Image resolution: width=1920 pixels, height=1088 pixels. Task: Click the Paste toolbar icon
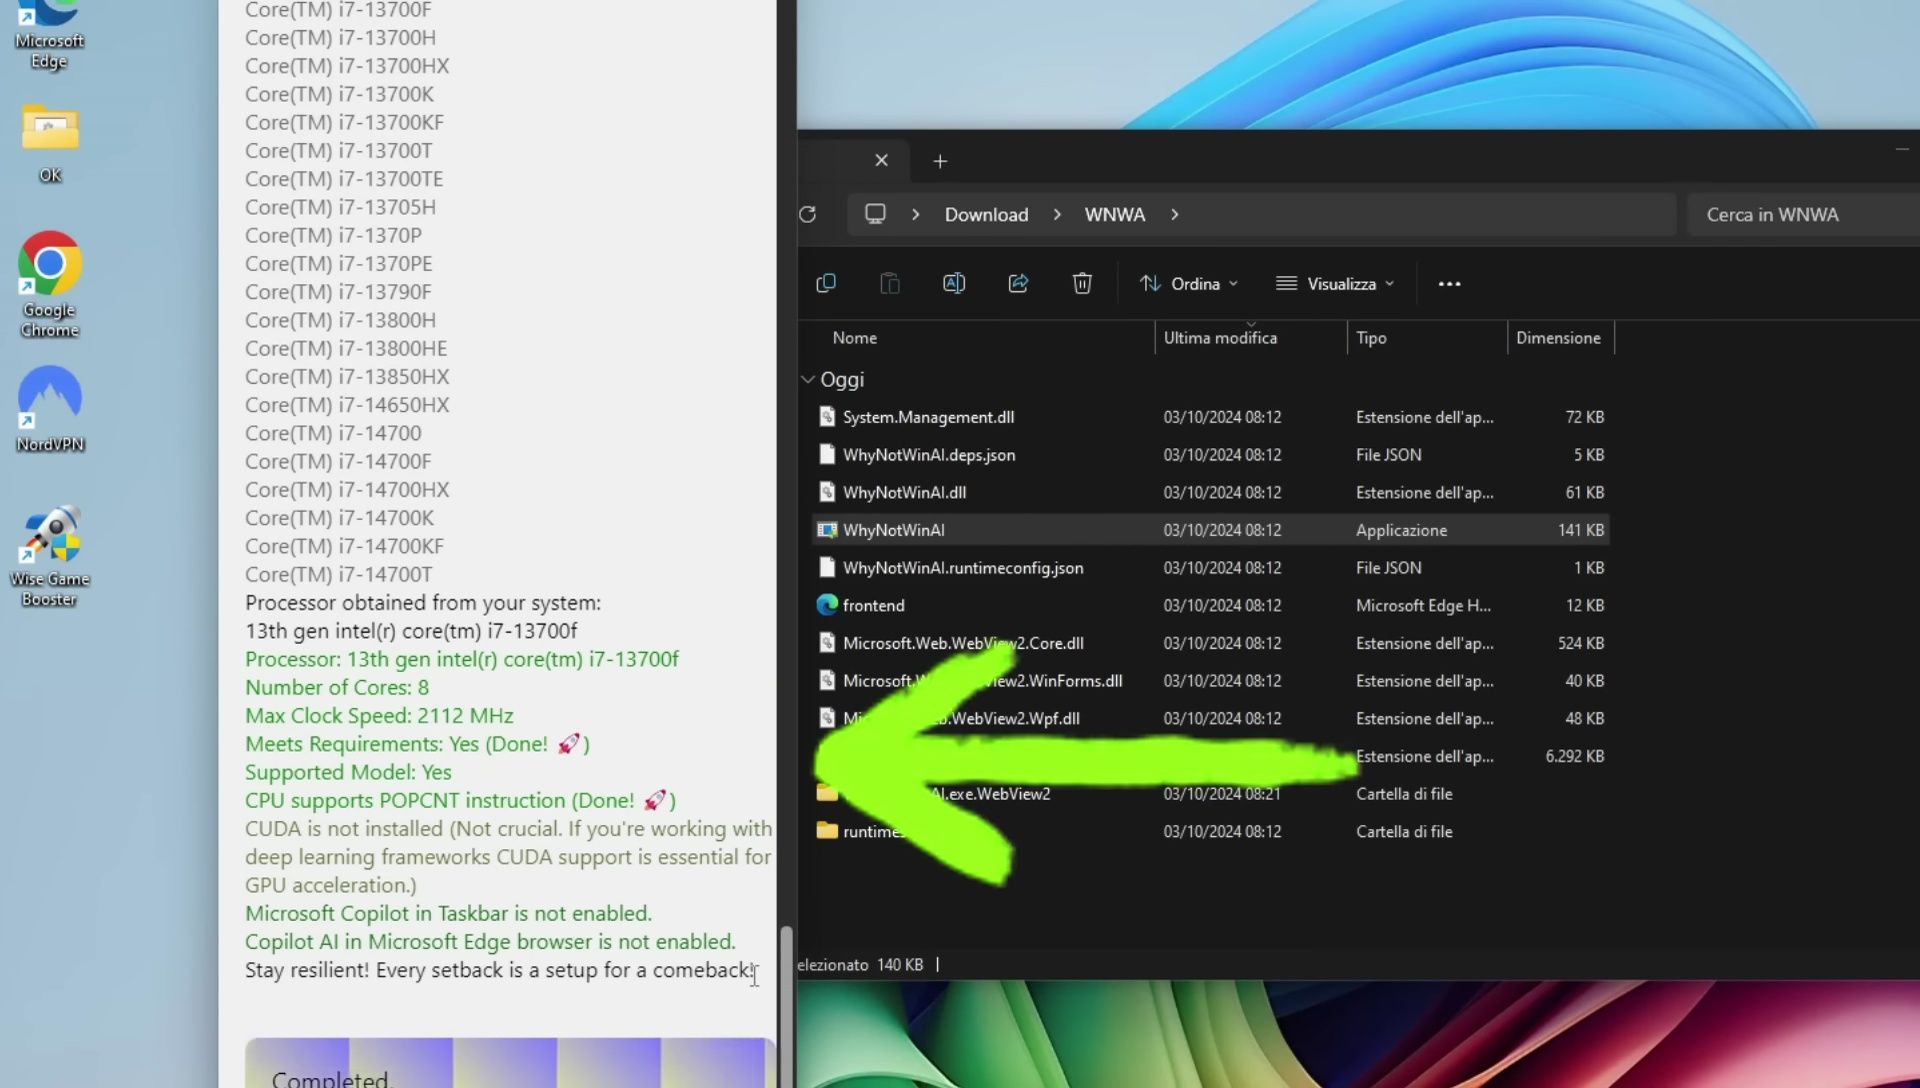[x=889, y=283]
